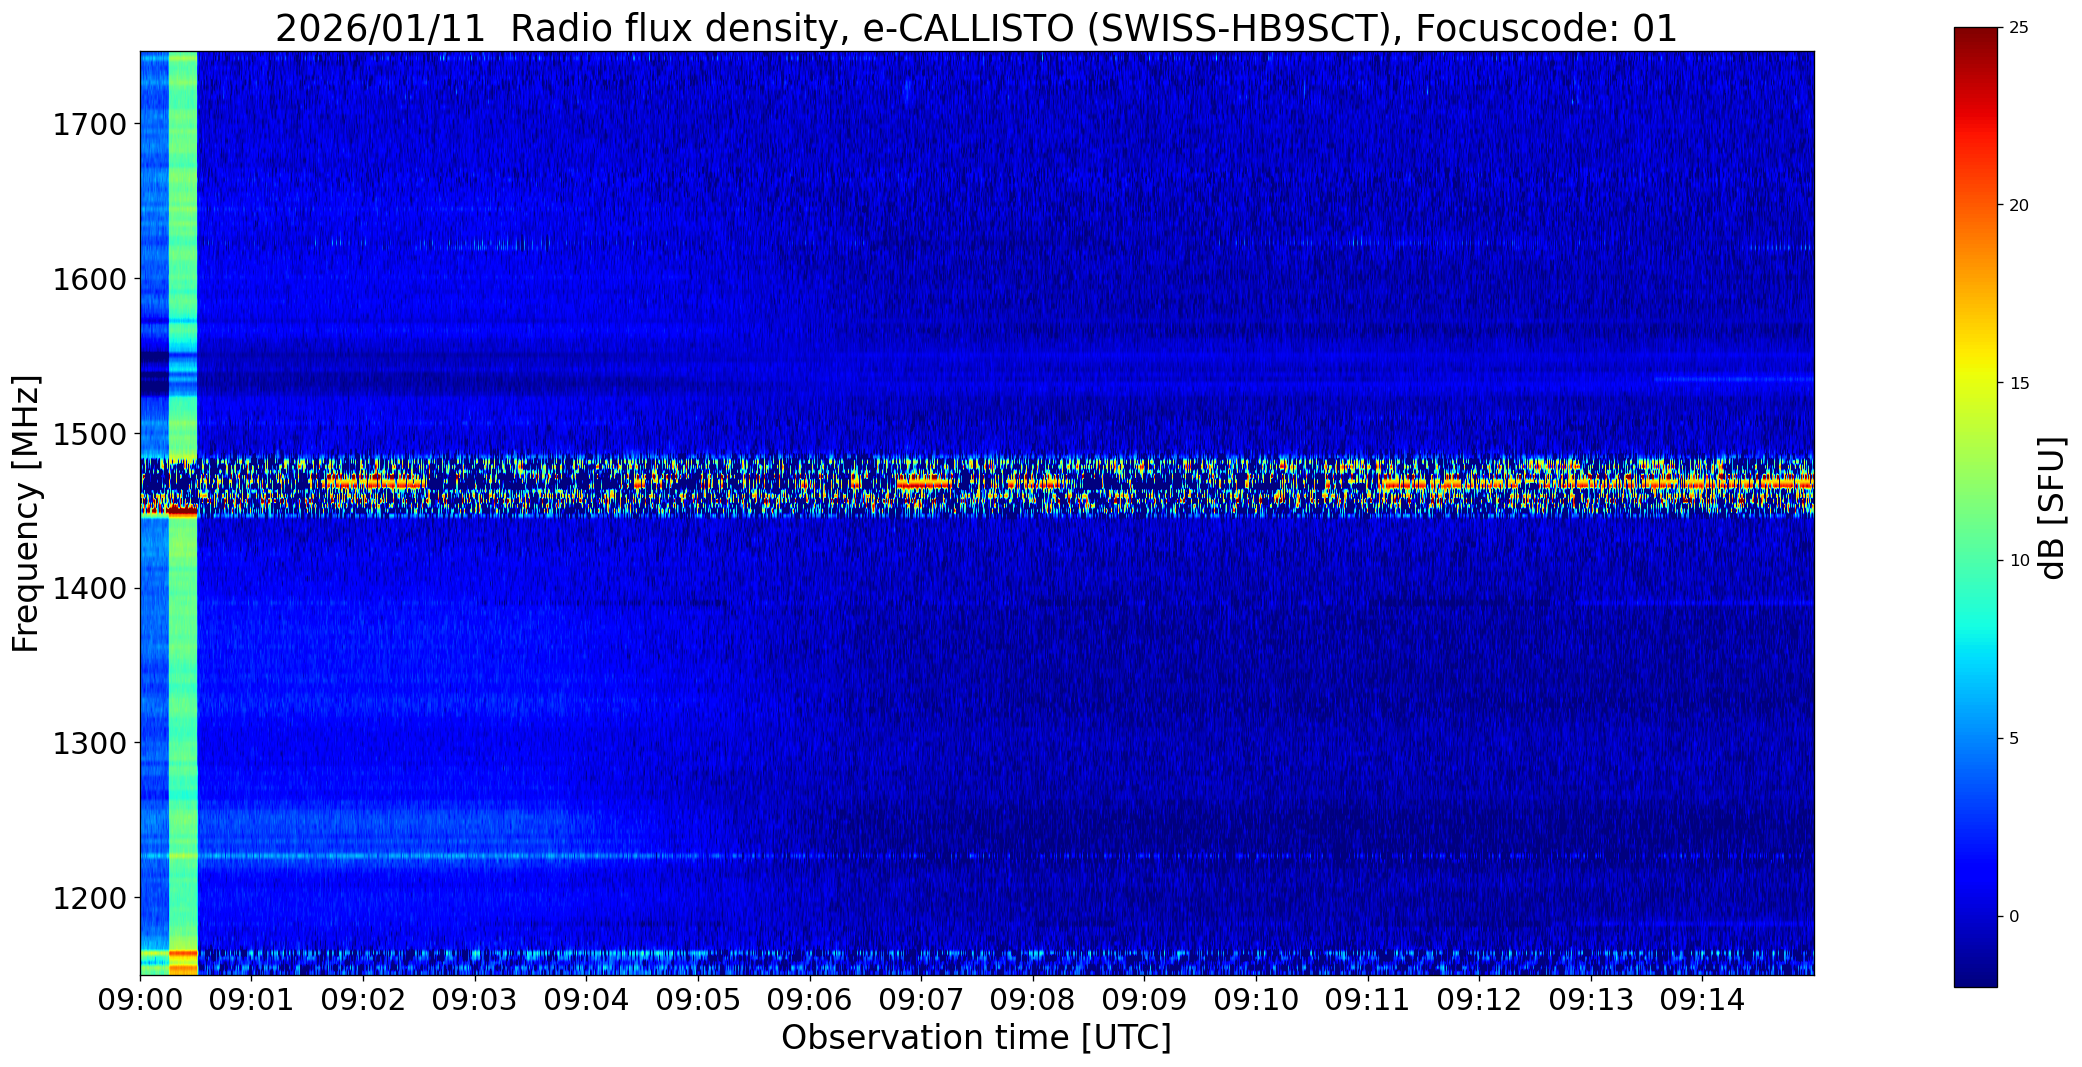Click the 09:06 time tick label
This screenshot has height=1067, width=2082.
click(x=810, y=1000)
